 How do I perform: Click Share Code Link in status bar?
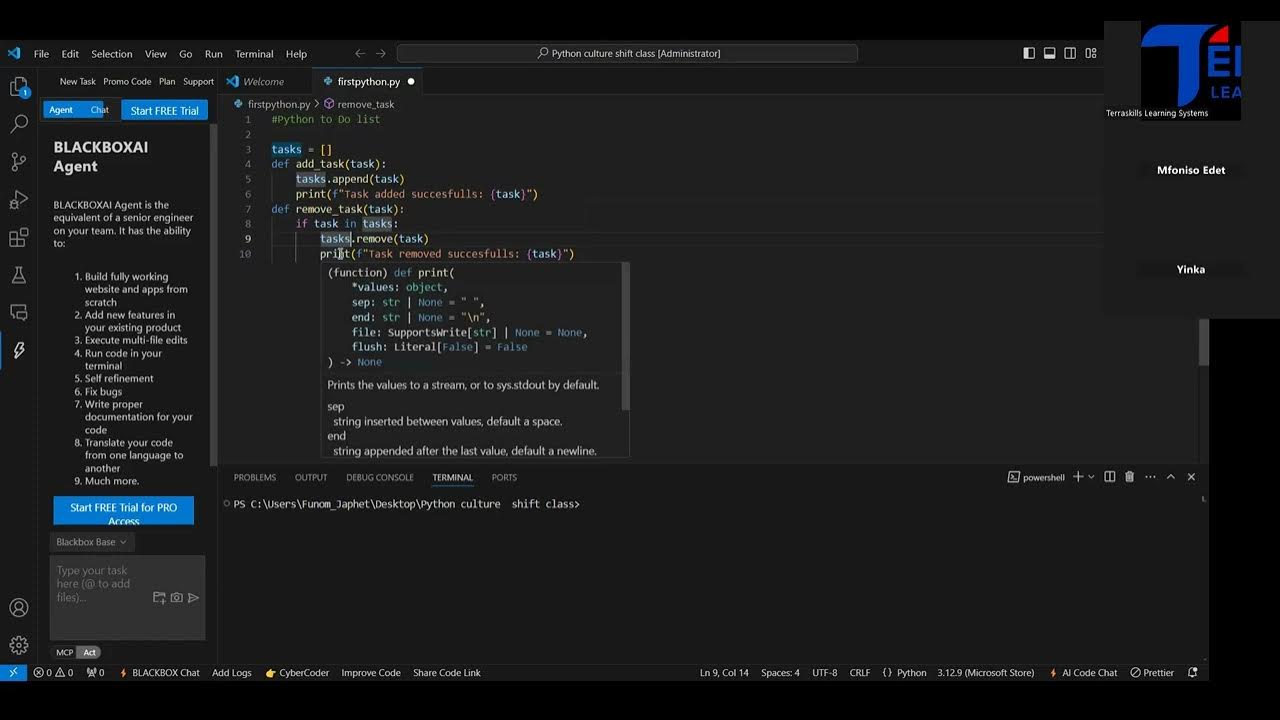coord(447,673)
